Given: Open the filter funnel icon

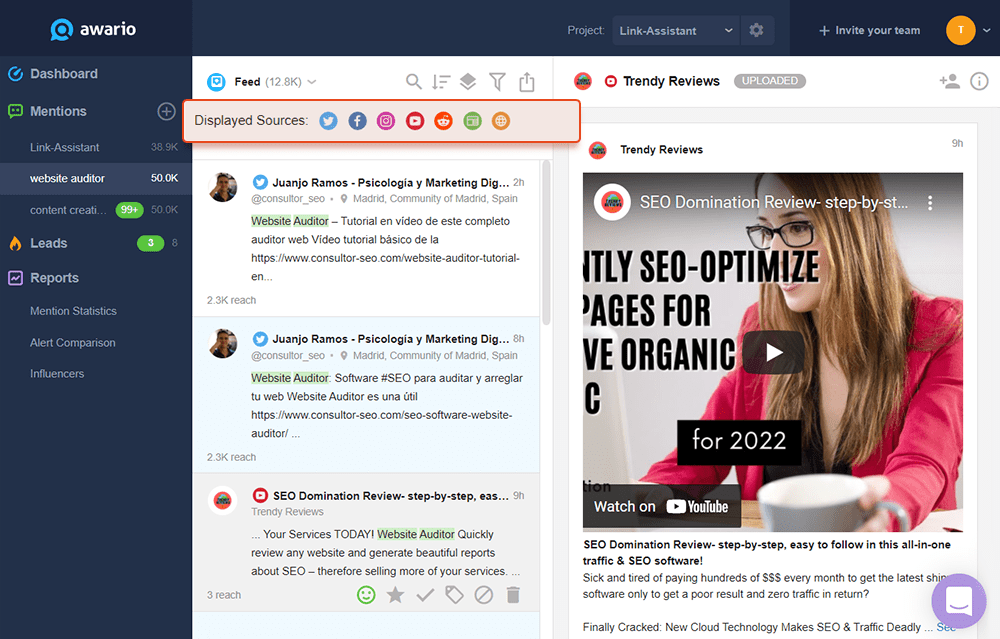Looking at the screenshot, I should (x=497, y=82).
